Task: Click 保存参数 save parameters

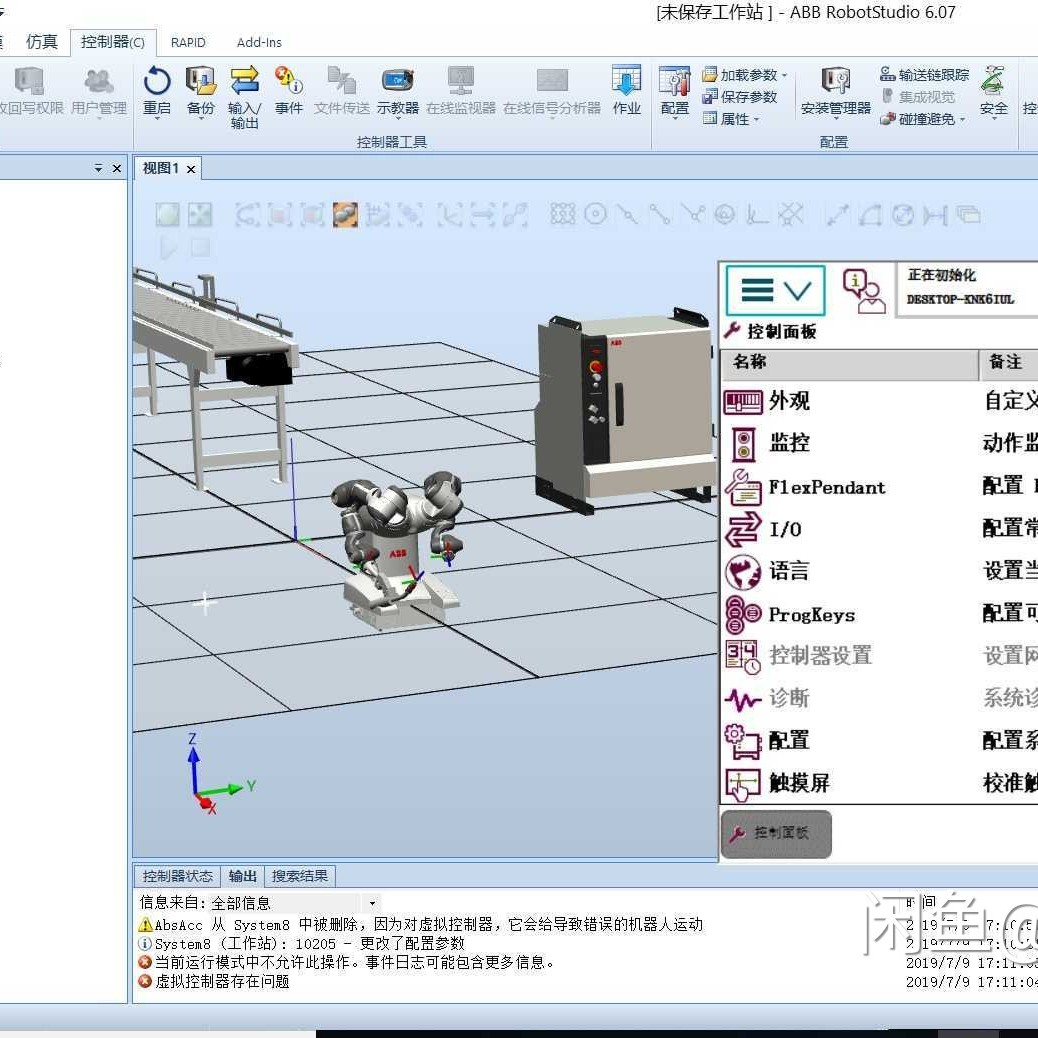Action: pyautogui.click(x=740, y=97)
